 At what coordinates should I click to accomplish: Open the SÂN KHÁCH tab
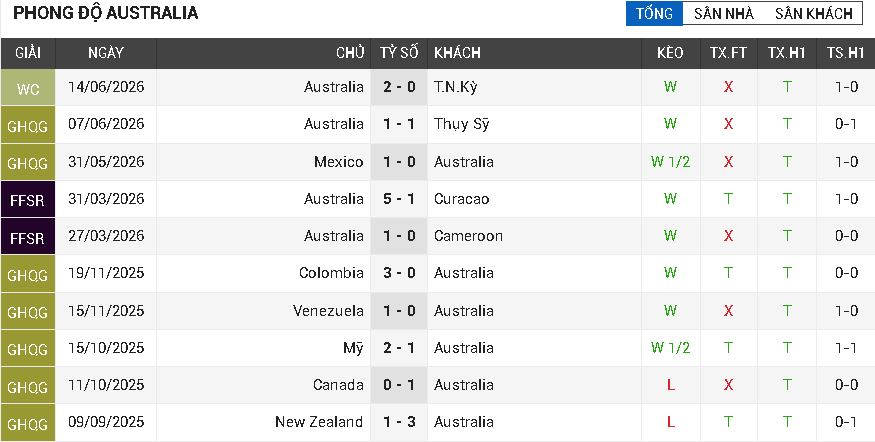[814, 13]
